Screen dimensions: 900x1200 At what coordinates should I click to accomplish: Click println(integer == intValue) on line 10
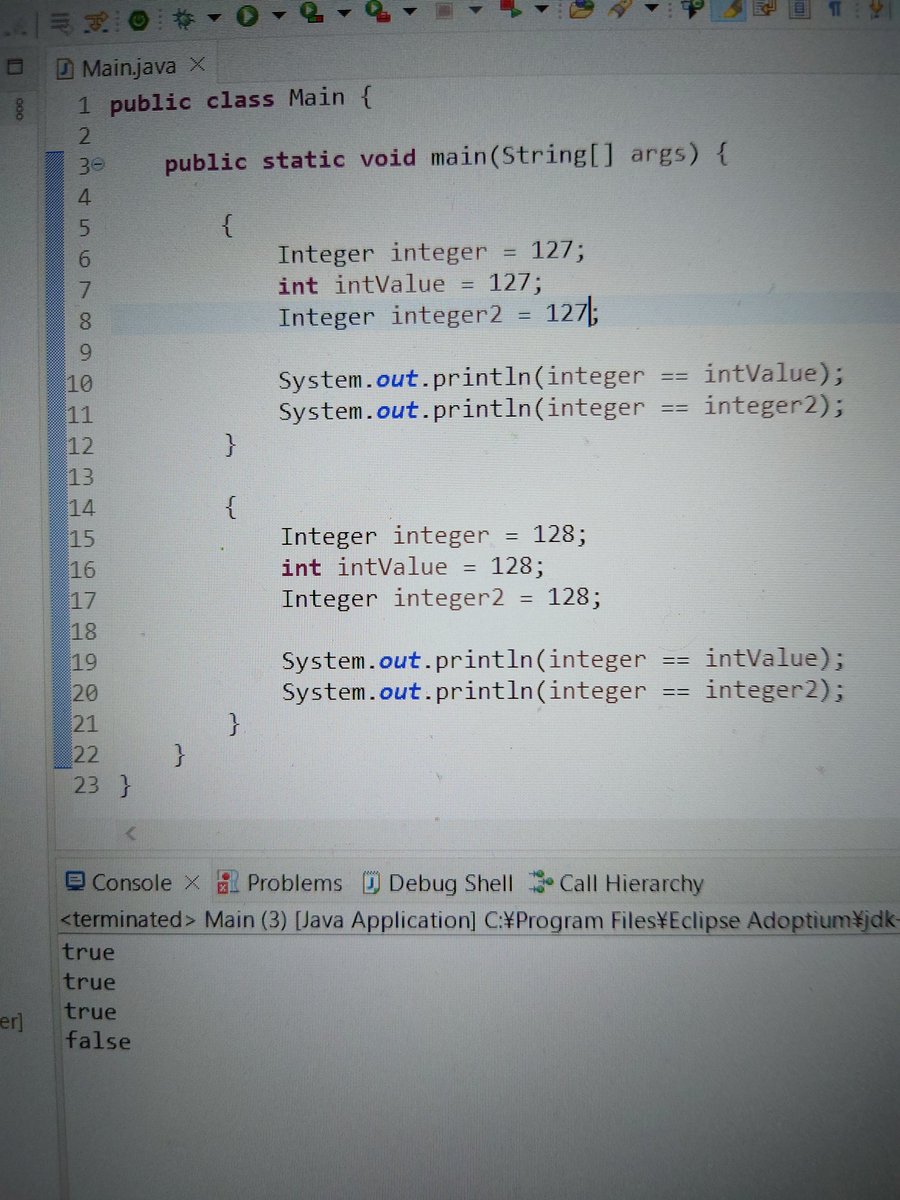[562, 377]
